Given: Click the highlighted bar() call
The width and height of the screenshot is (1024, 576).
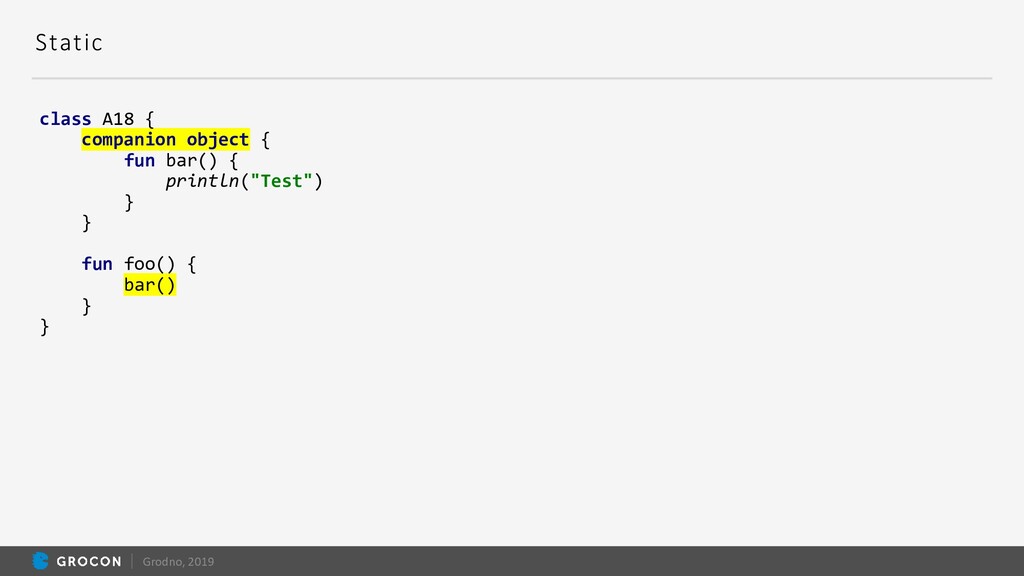Looking at the screenshot, I should [x=150, y=285].
